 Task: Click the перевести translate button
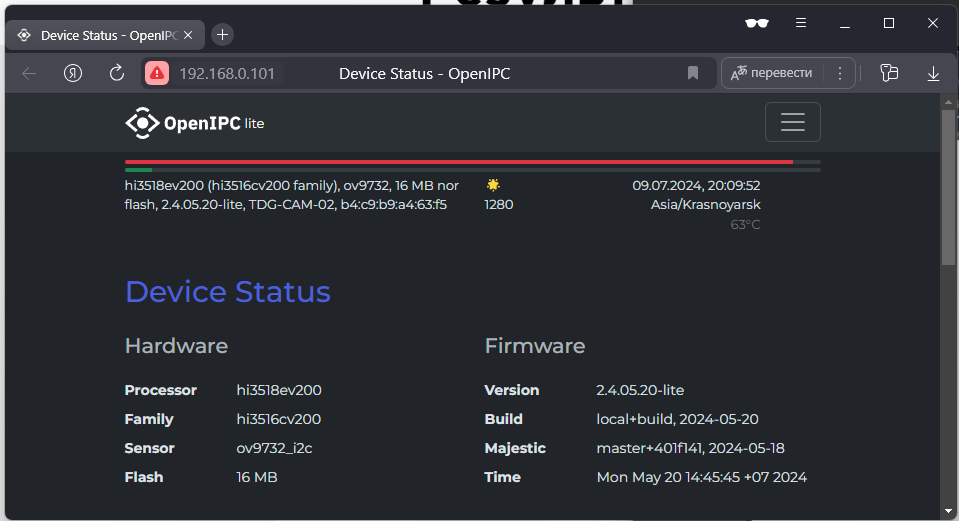(x=772, y=73)
